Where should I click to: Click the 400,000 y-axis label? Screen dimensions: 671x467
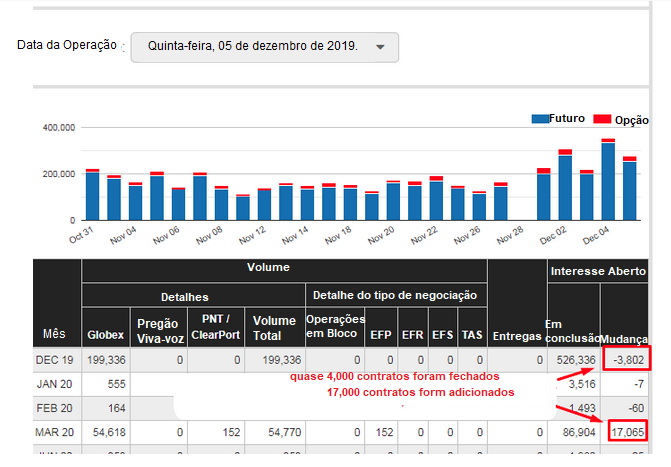[x=59, y=128]
